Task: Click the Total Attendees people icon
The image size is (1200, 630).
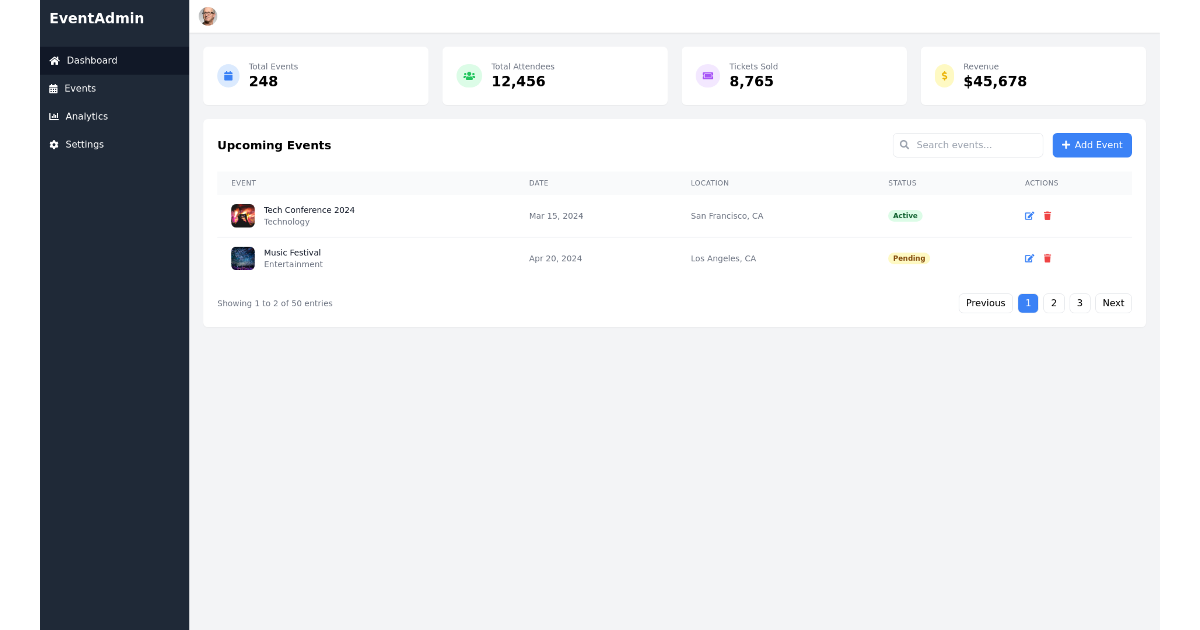Action: tap(467, 75)
